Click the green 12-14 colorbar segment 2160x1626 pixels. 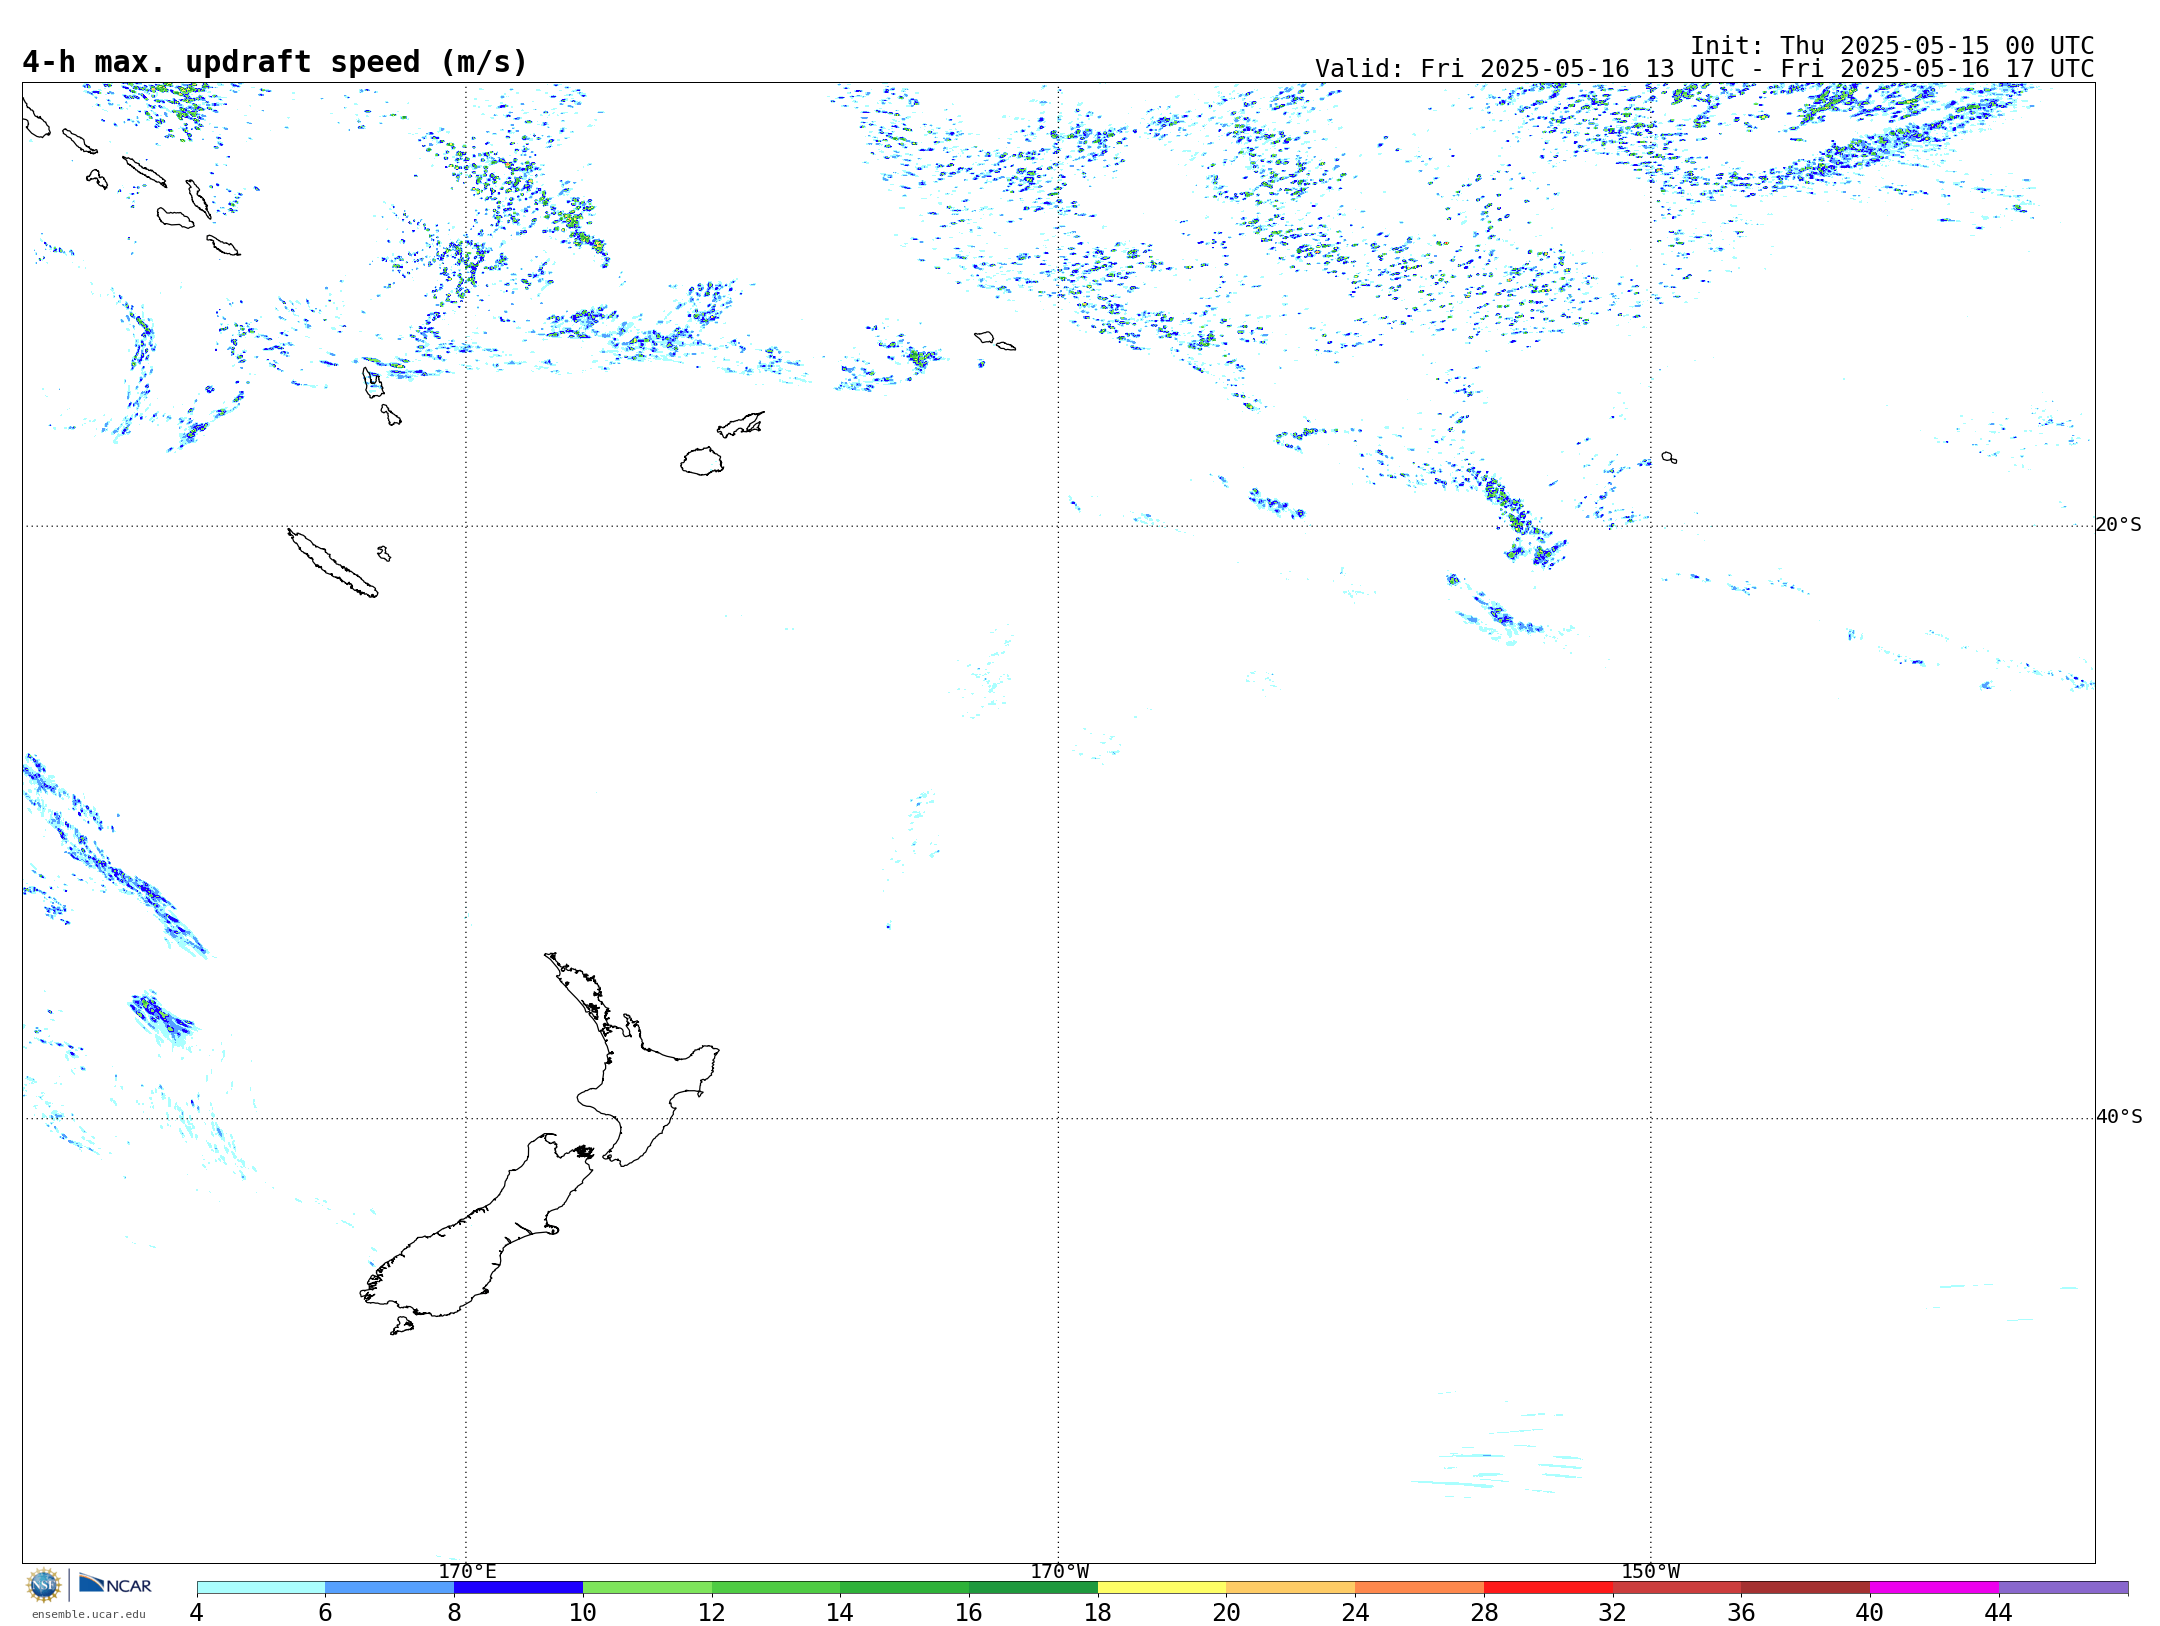pos(776,1588)
